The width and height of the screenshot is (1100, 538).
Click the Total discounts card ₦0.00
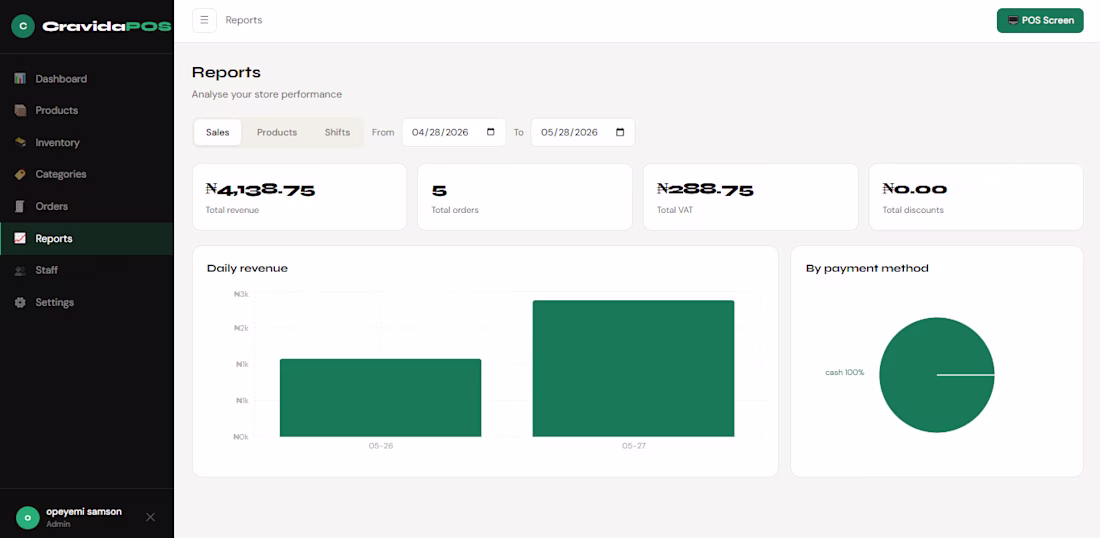coord(976,197)
